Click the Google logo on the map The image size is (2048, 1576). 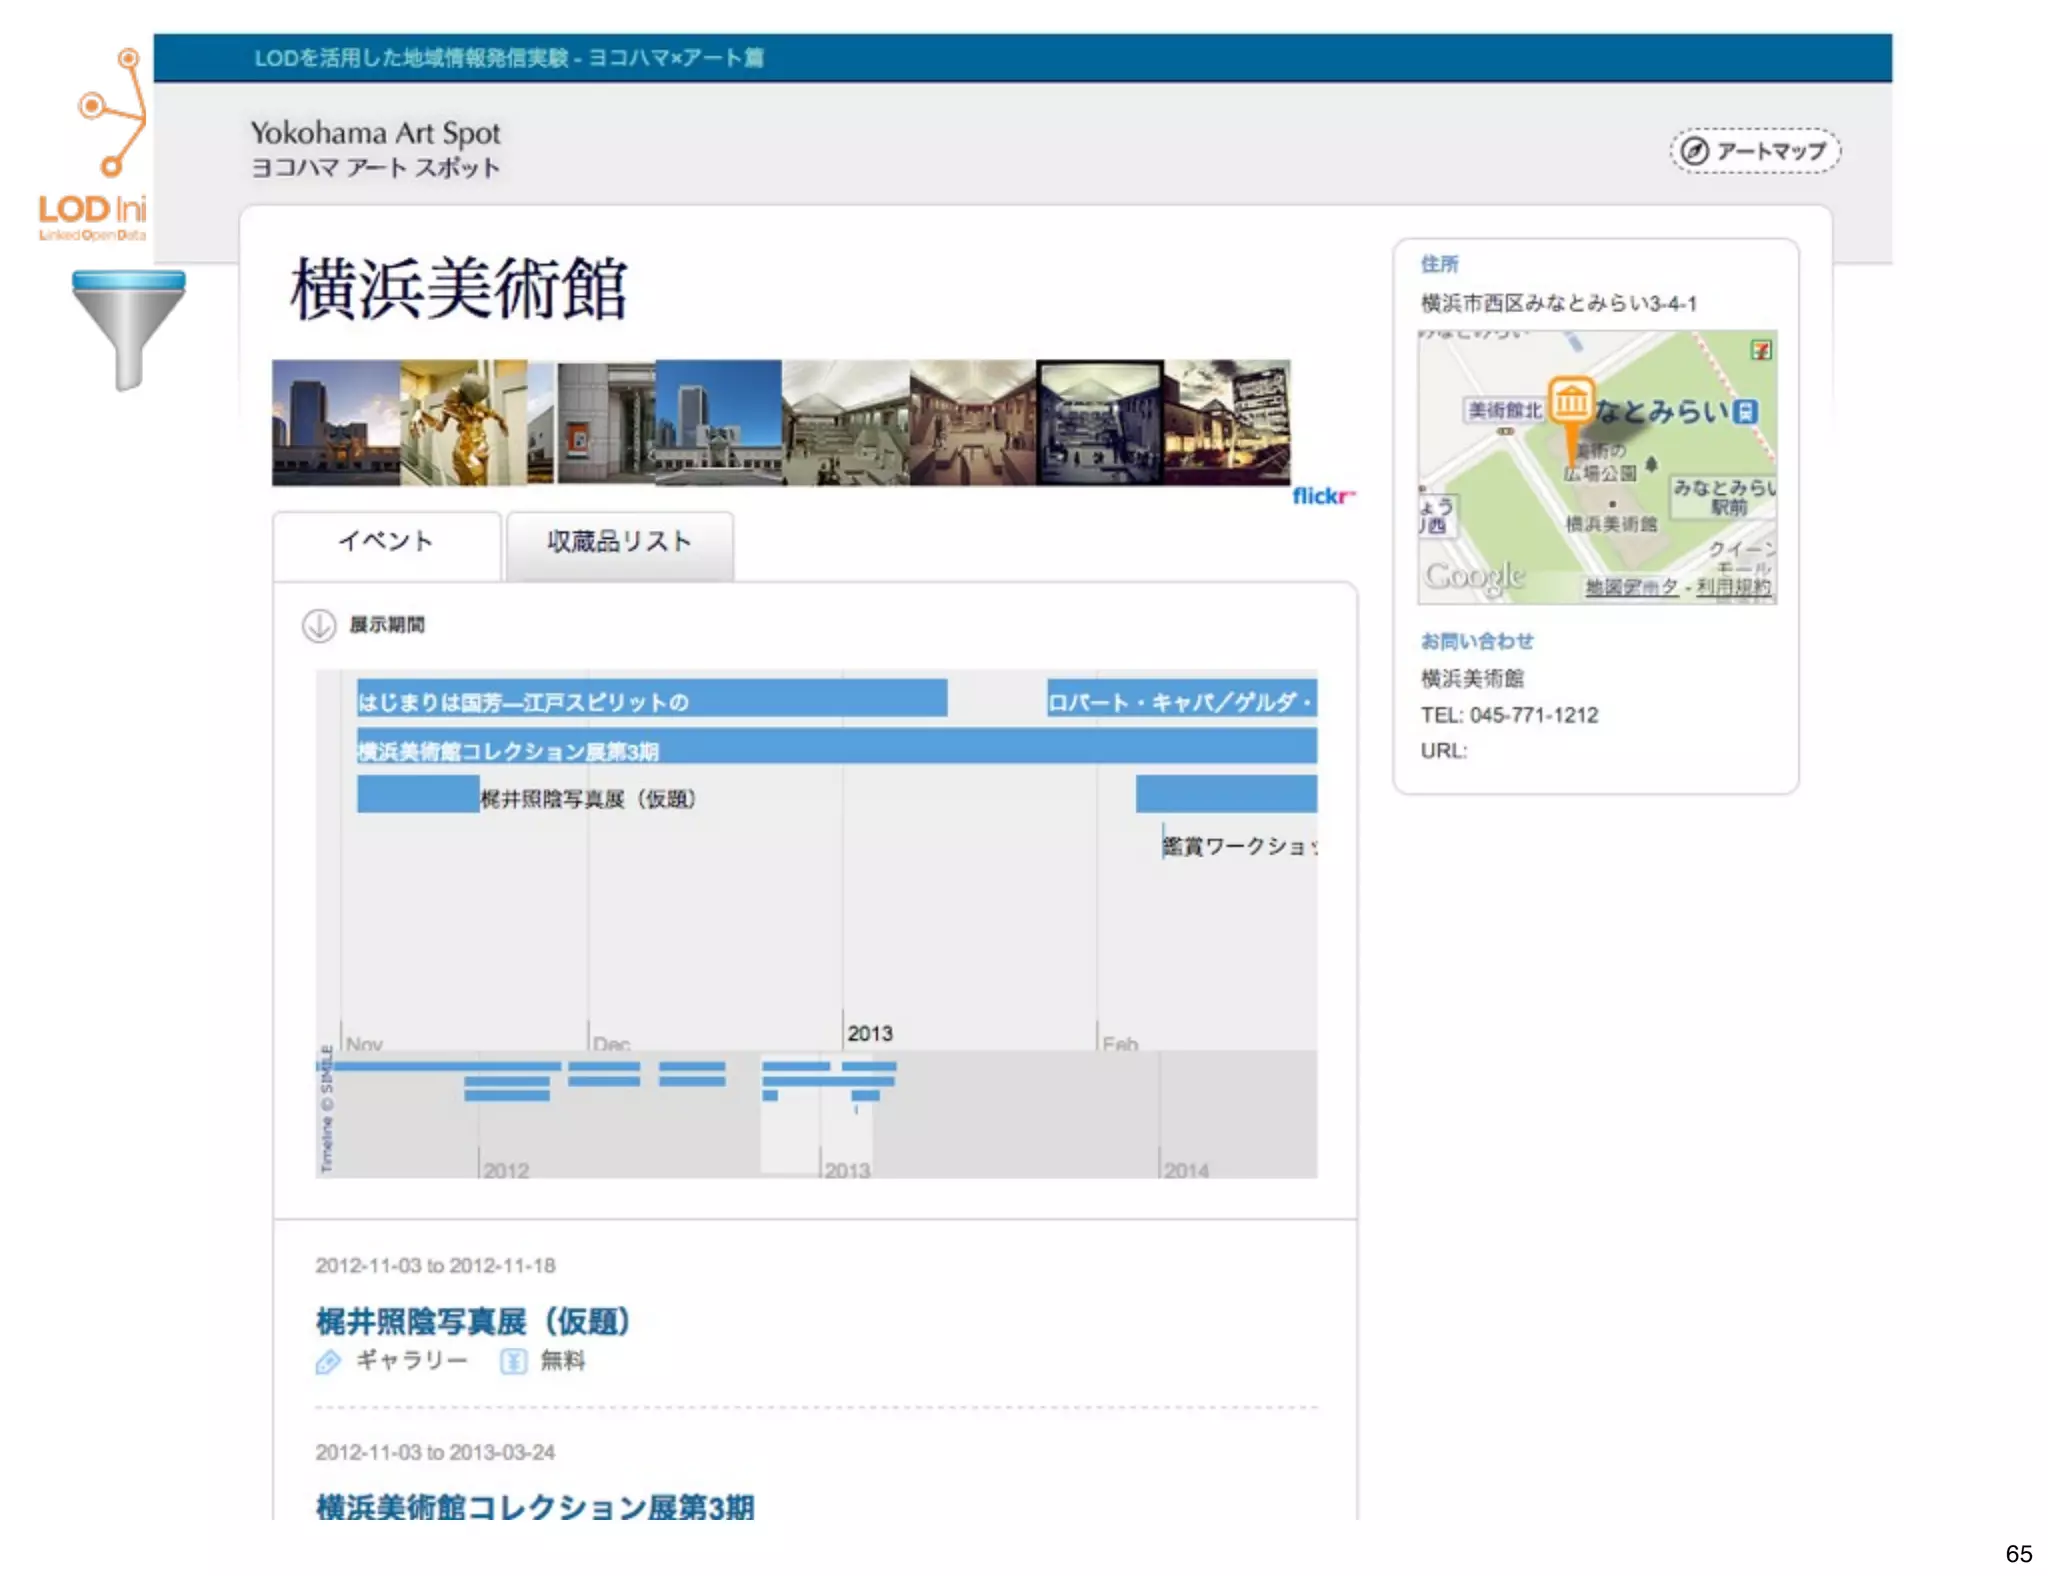(x=1475, y=576)
